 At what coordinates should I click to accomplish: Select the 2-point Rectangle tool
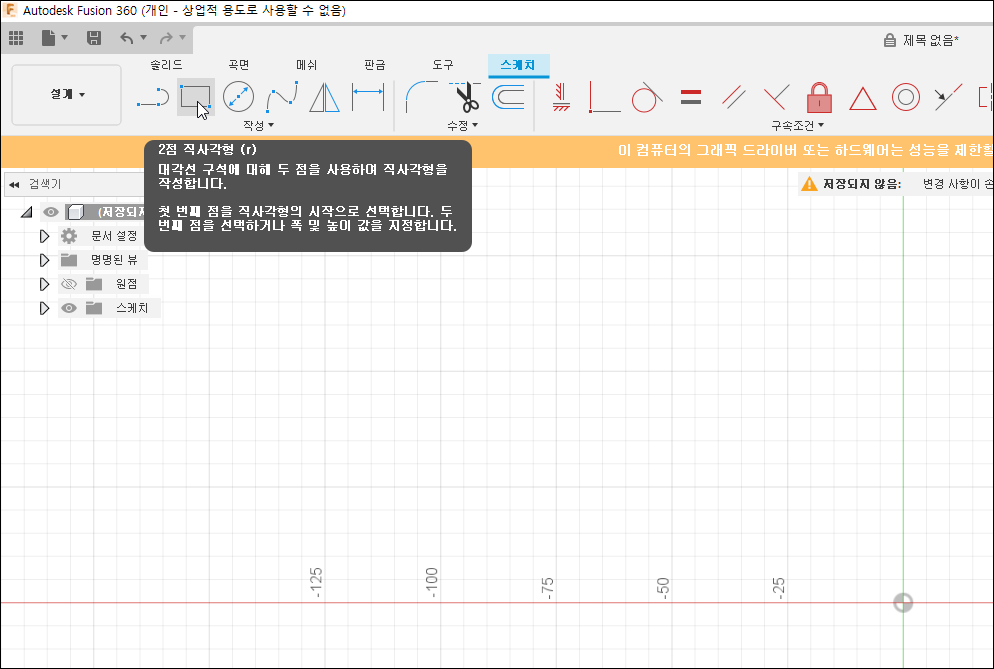[x=195, y=97]
